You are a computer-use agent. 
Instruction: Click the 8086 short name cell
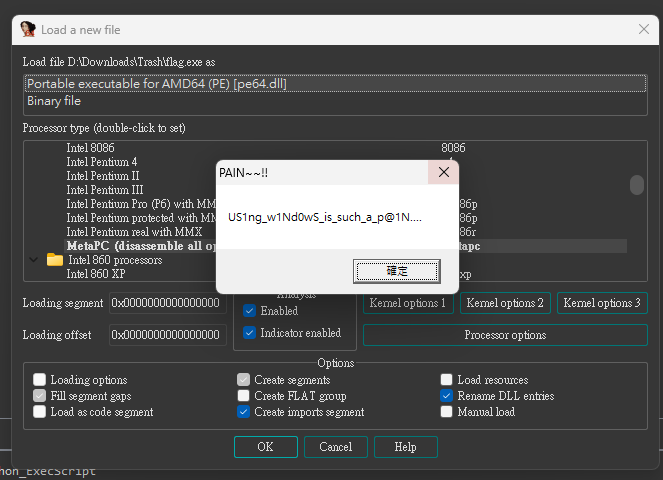pos(453,148)
